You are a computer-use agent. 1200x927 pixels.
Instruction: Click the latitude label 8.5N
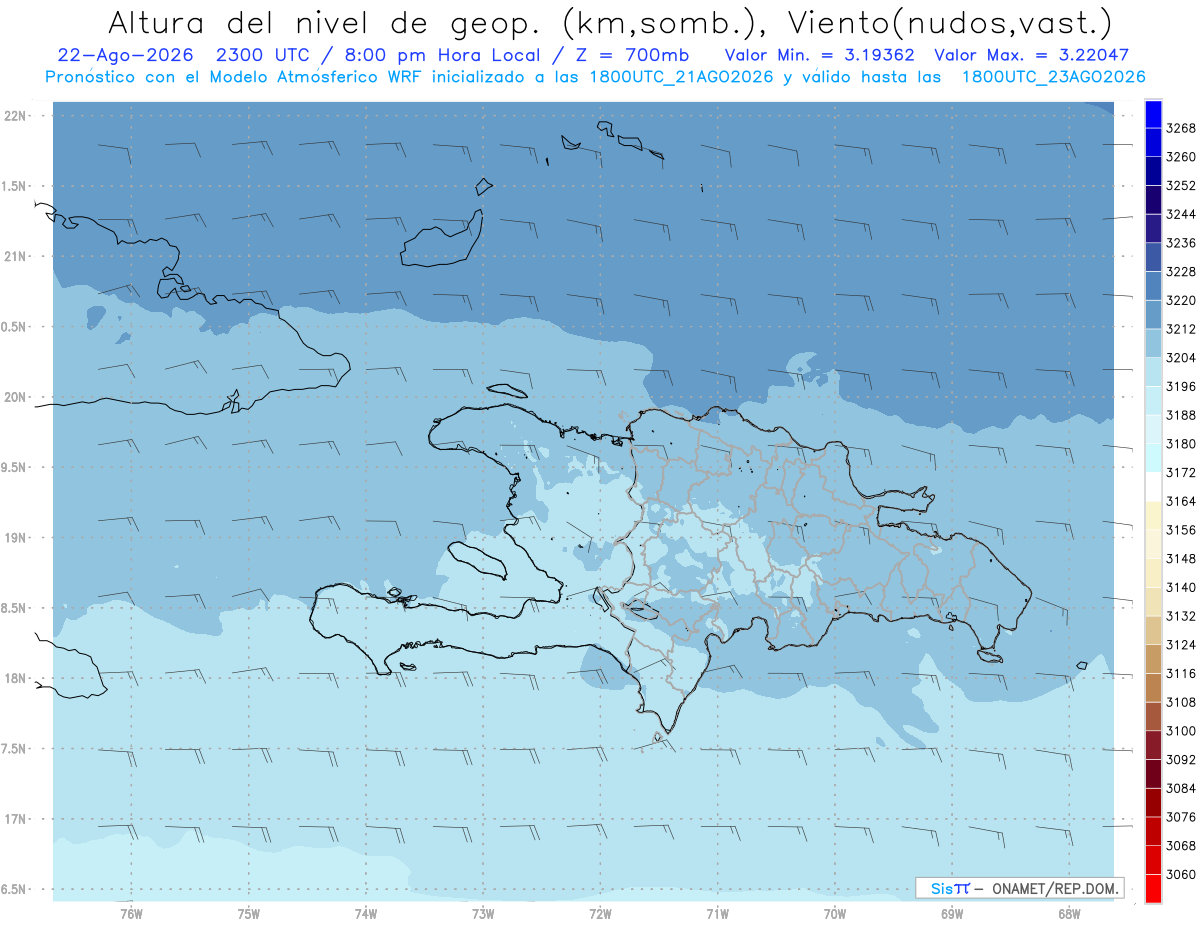14,608
